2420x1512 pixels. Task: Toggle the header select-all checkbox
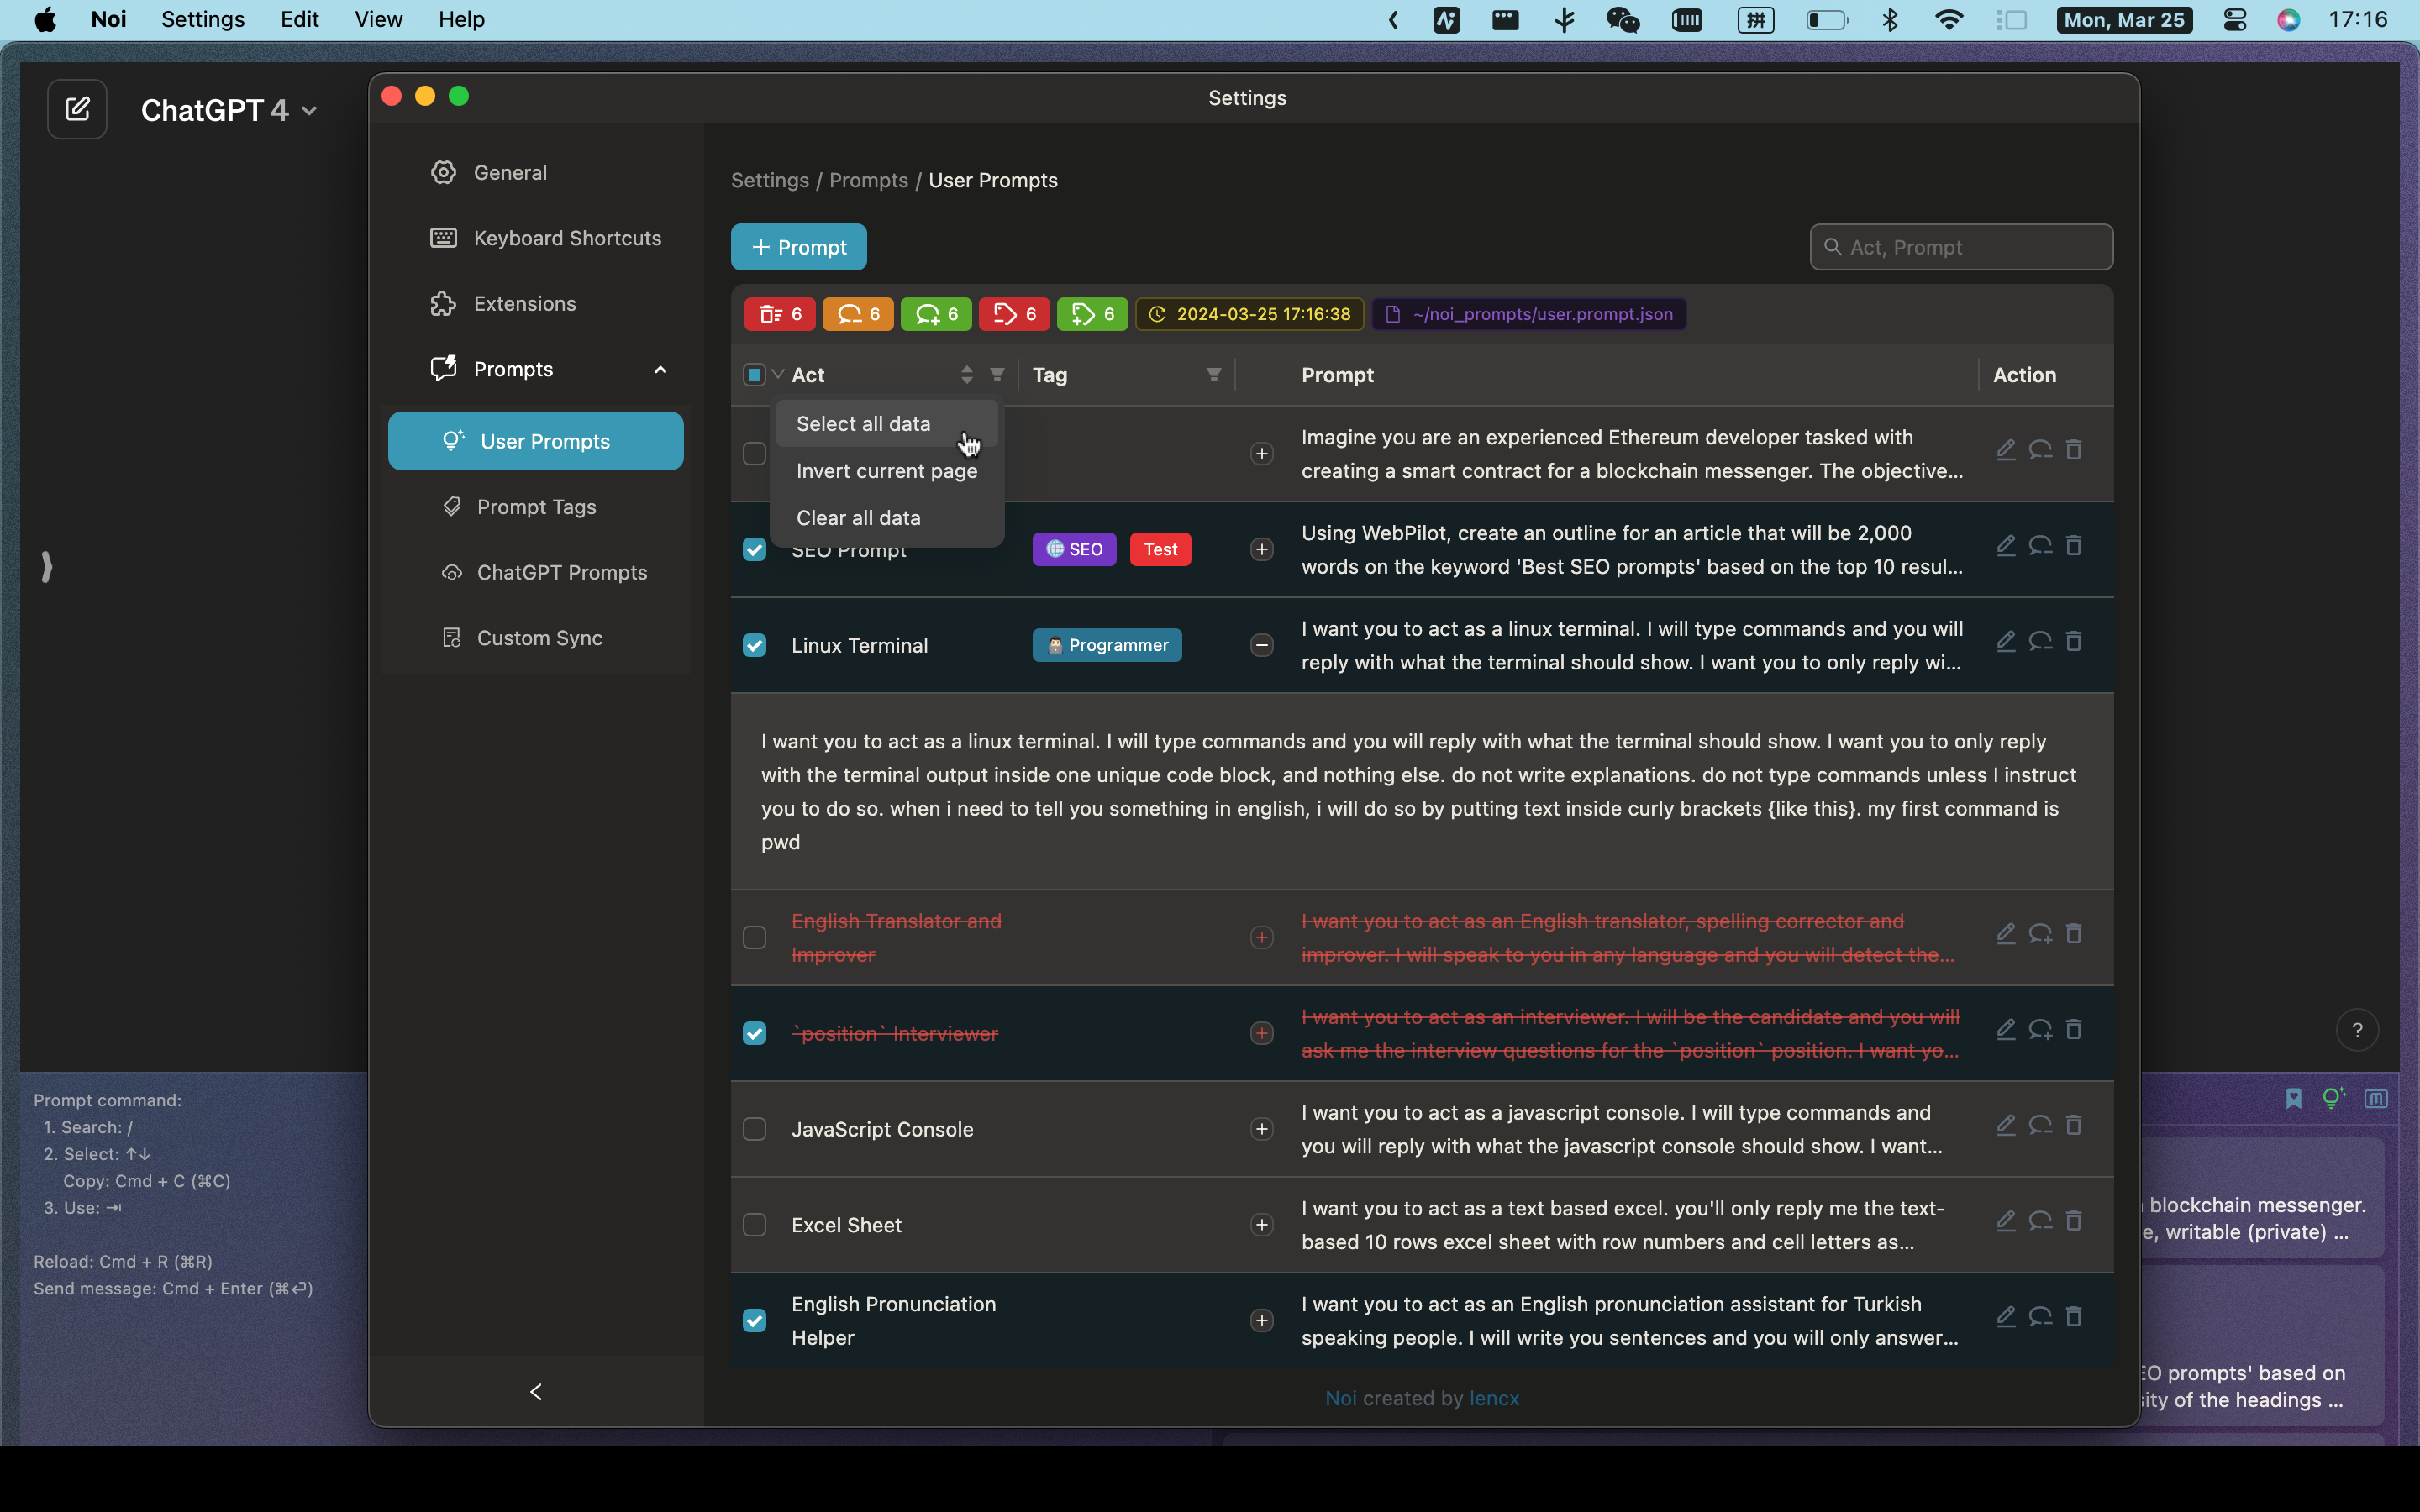tap(754, 375)
